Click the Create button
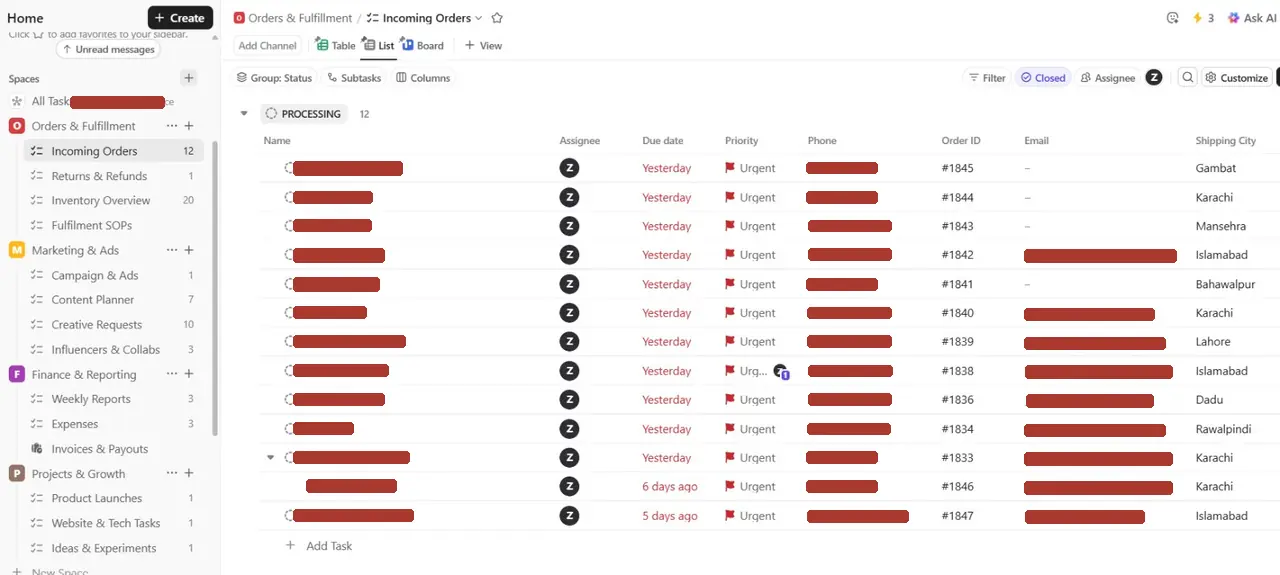The image size is (1280, 575). [x=180, y=18]
